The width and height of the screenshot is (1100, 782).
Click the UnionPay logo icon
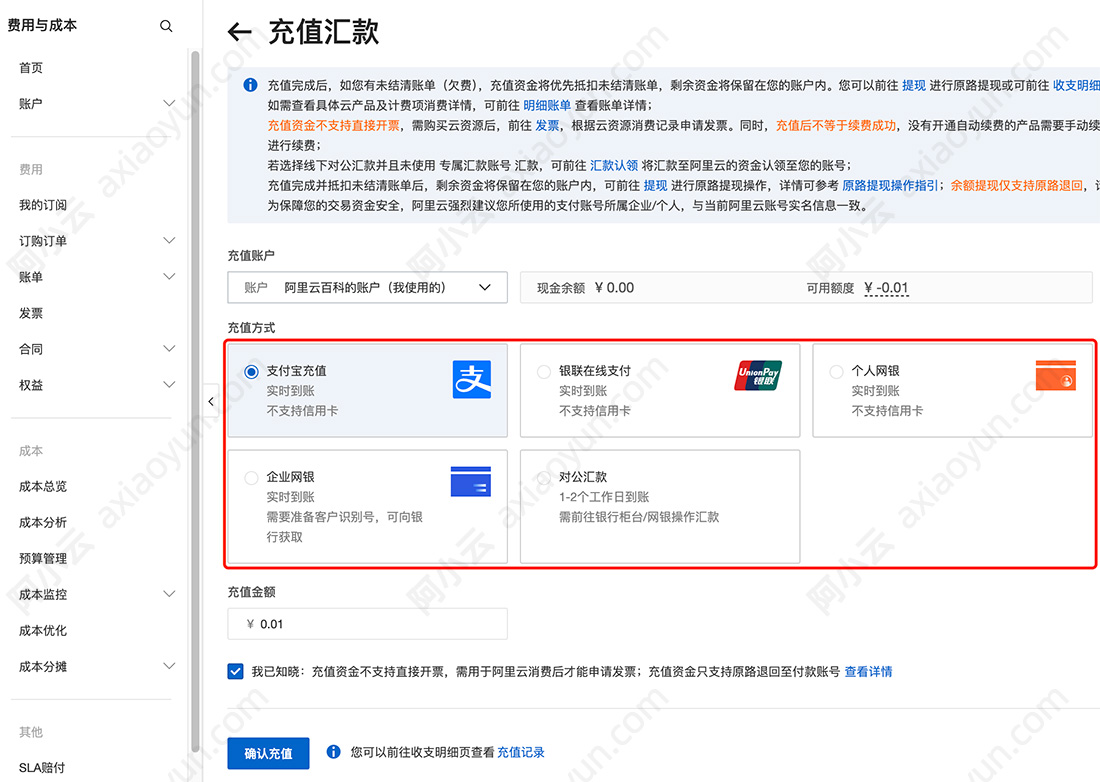coord(759,375)
